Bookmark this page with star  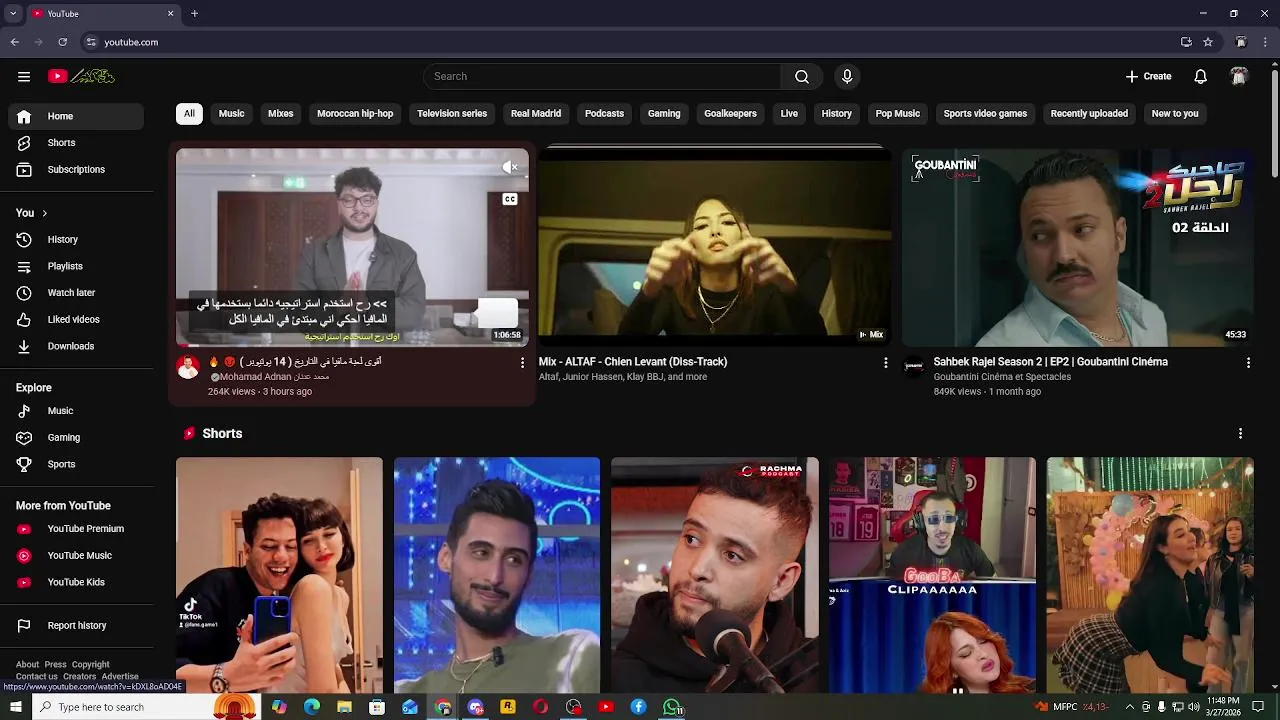click(1208, 42)
